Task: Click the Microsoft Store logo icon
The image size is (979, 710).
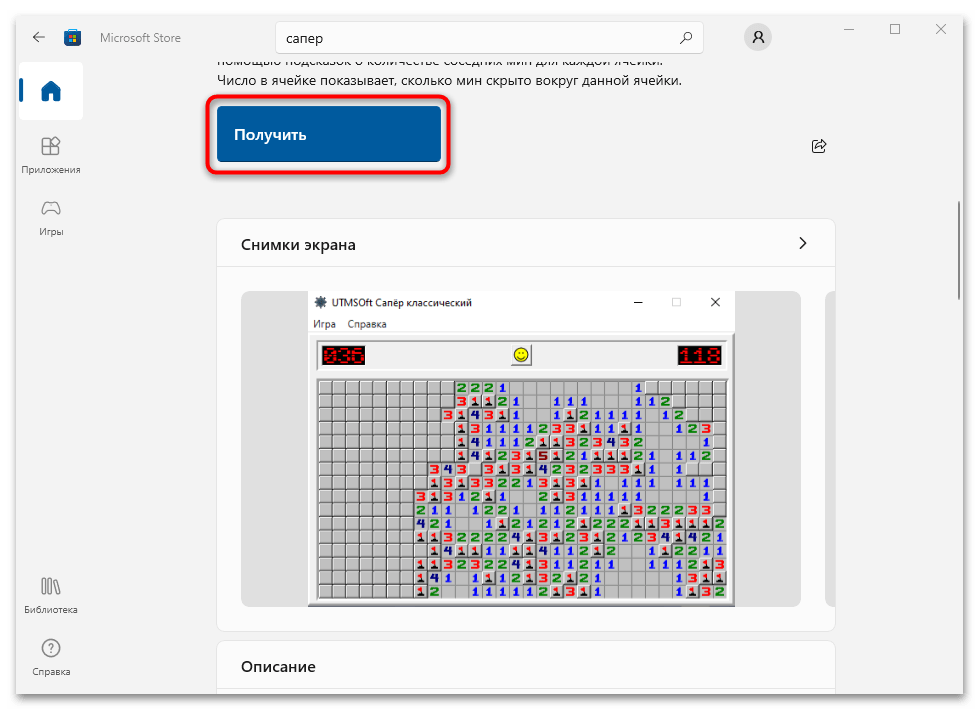Action: point(72,37)
